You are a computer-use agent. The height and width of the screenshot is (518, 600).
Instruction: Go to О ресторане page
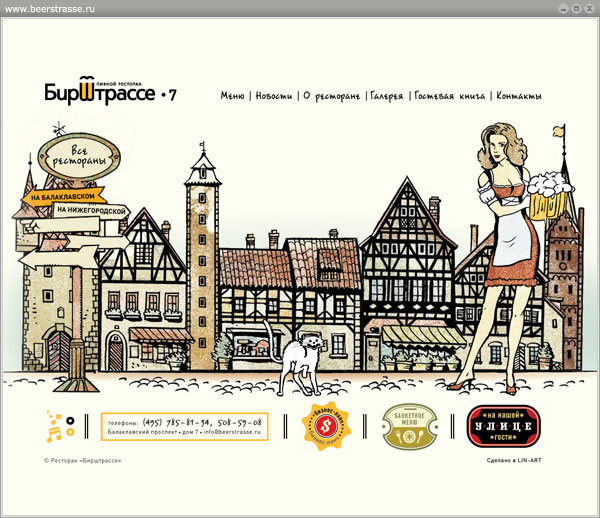pos(332,96)
